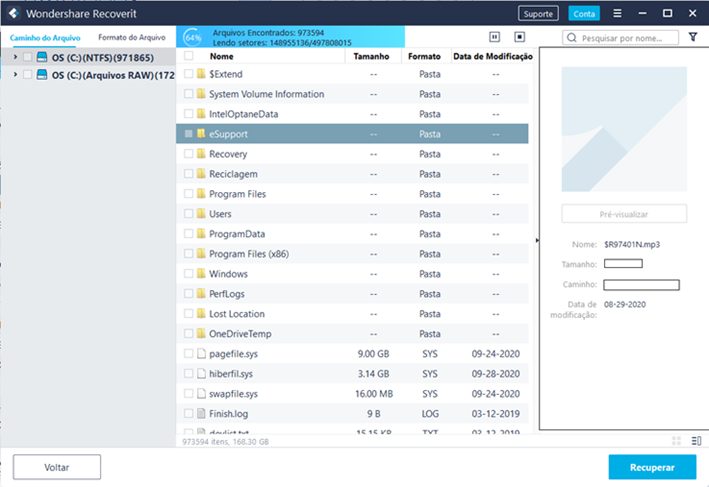Check the OS (C:)(NTFS) tree checkbox
709x487 pixels.
pos(28,57)
